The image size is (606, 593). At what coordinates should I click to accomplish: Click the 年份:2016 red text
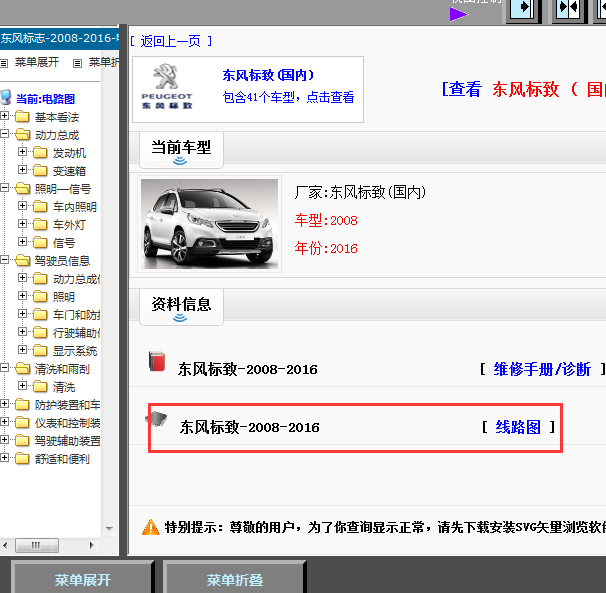(x=326, y=248)
